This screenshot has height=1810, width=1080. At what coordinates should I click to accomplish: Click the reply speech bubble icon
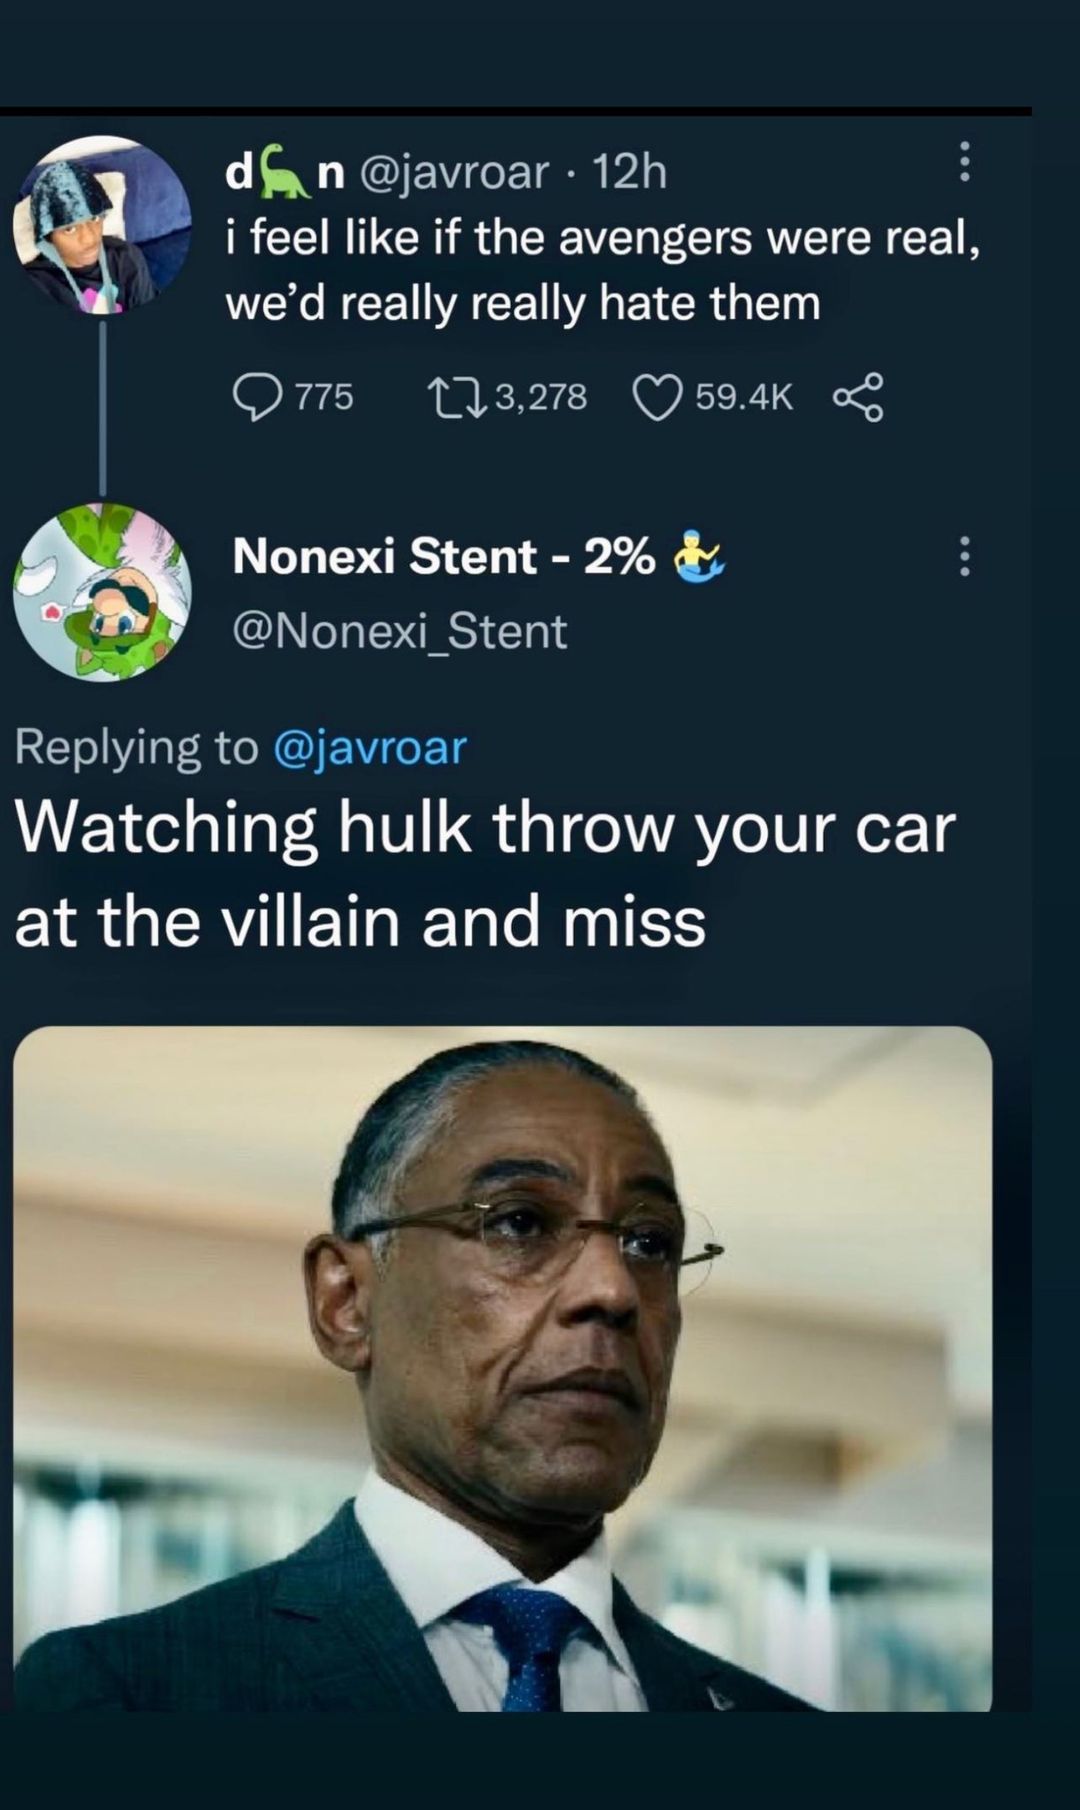click(257, 398)
